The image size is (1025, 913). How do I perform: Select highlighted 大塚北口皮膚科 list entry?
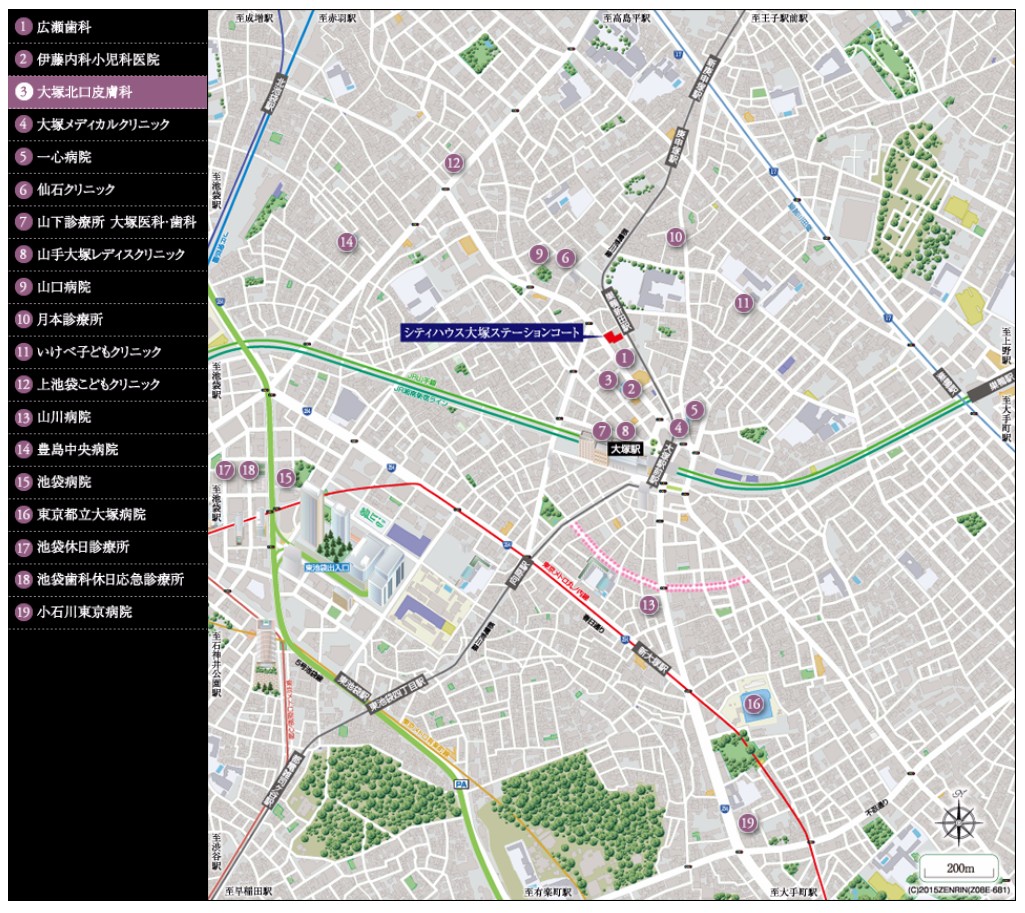108,92
